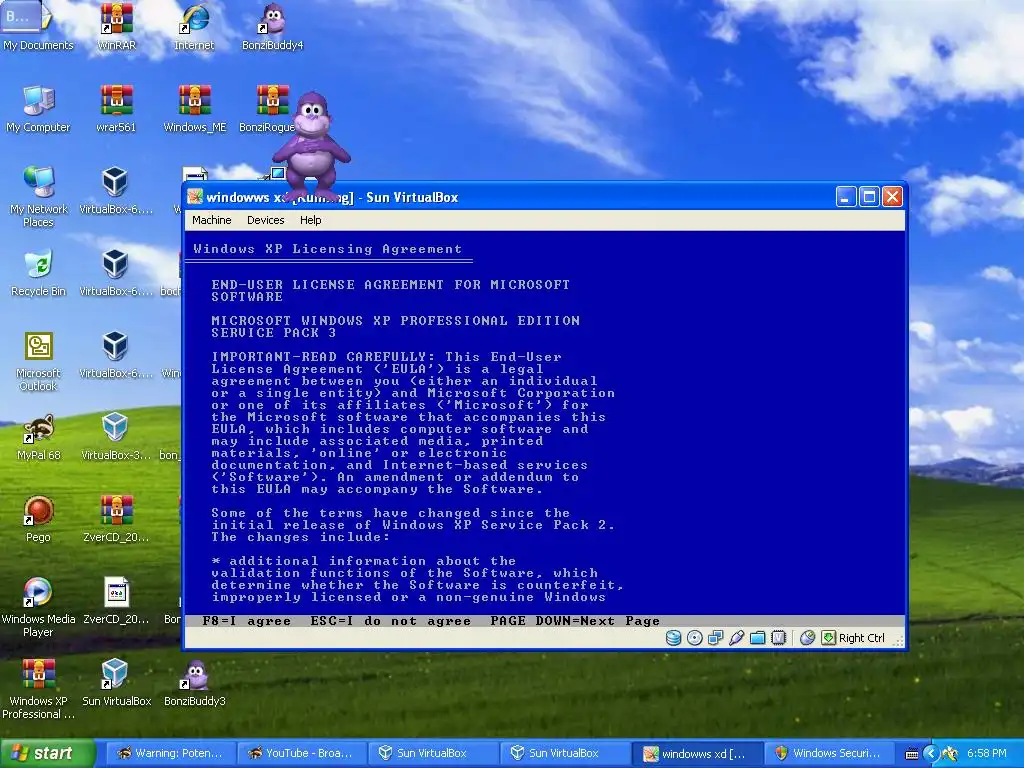The image size is (1024, 768).
Task: Click the CD/DVD optical drive icon in VirtualBox status bar
Action: [x=695, y=638]
